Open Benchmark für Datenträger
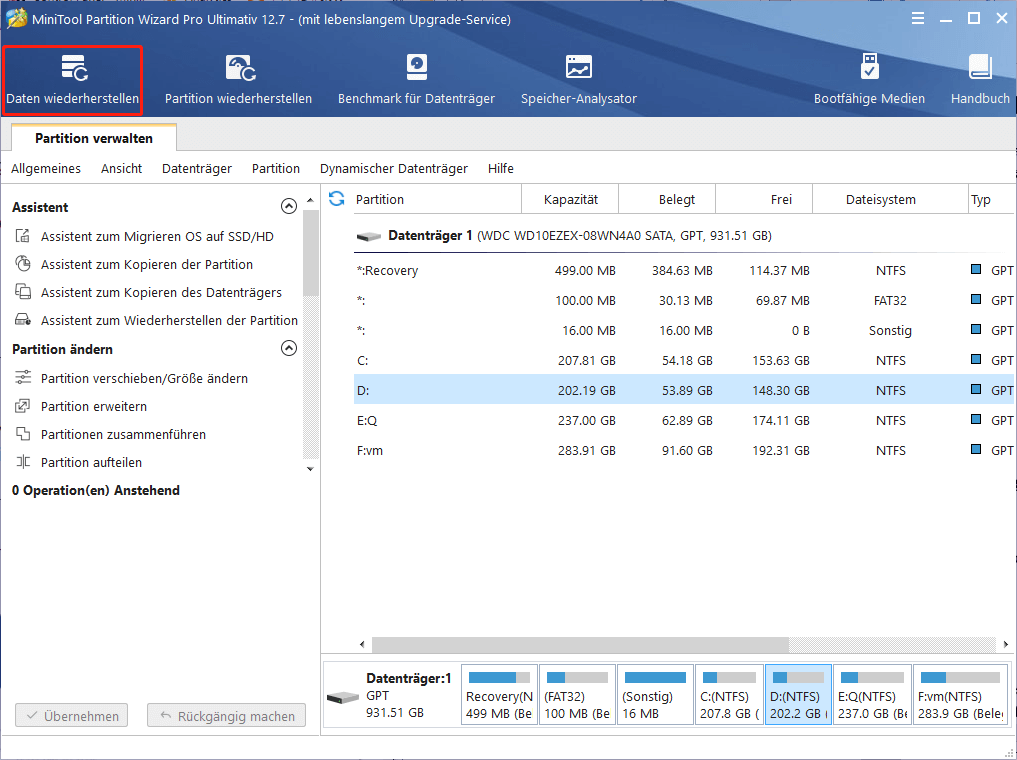Viewport: 1017px width, 760px height. (416, 80)
